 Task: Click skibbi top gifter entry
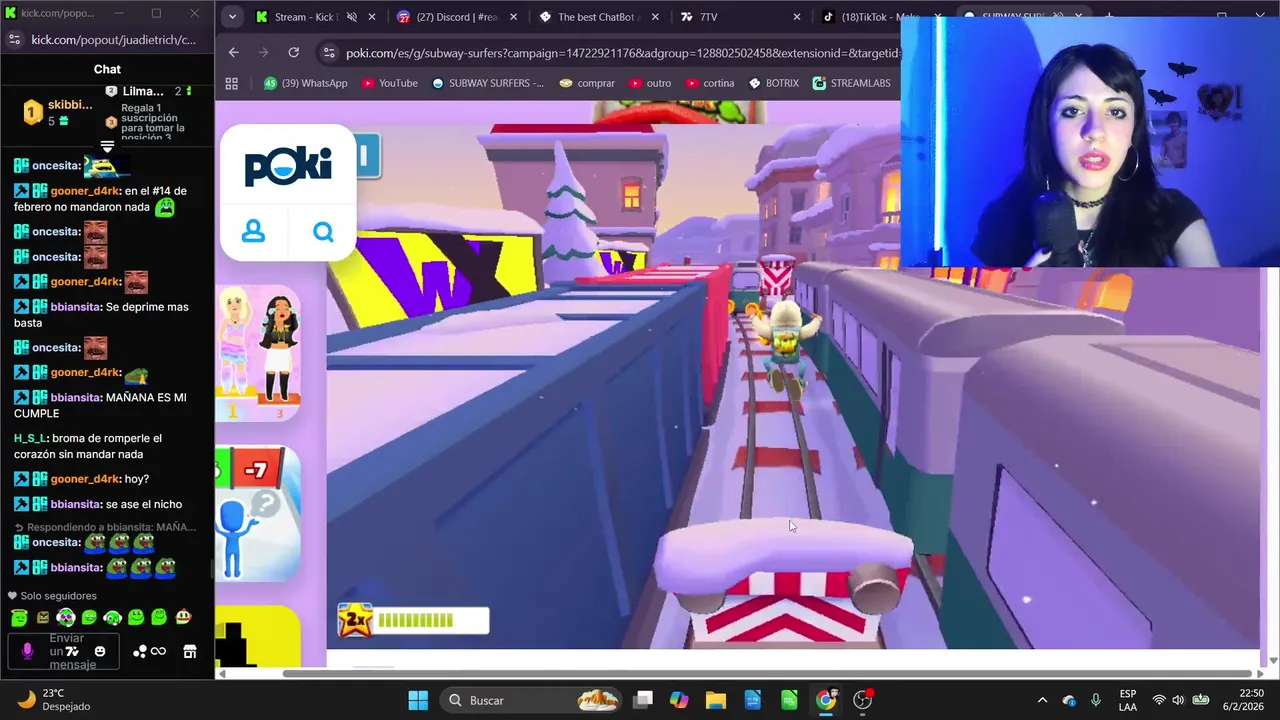tap(58, 112)
